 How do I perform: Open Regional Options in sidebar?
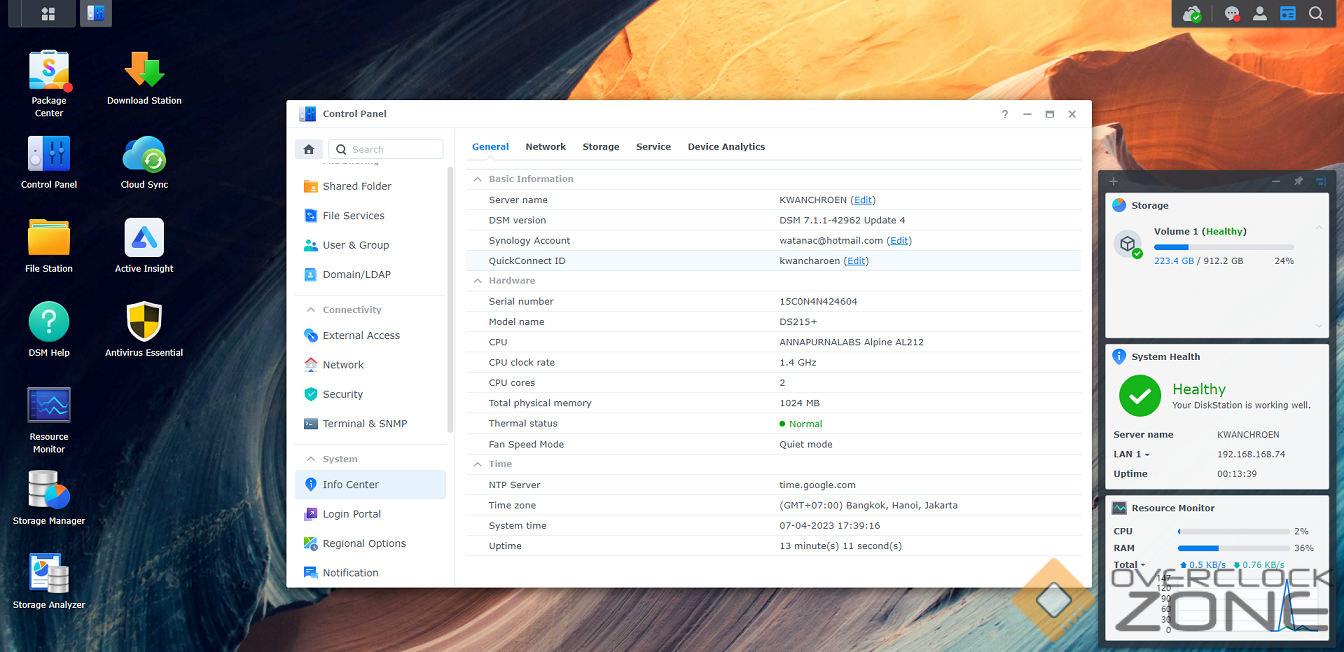364,544
